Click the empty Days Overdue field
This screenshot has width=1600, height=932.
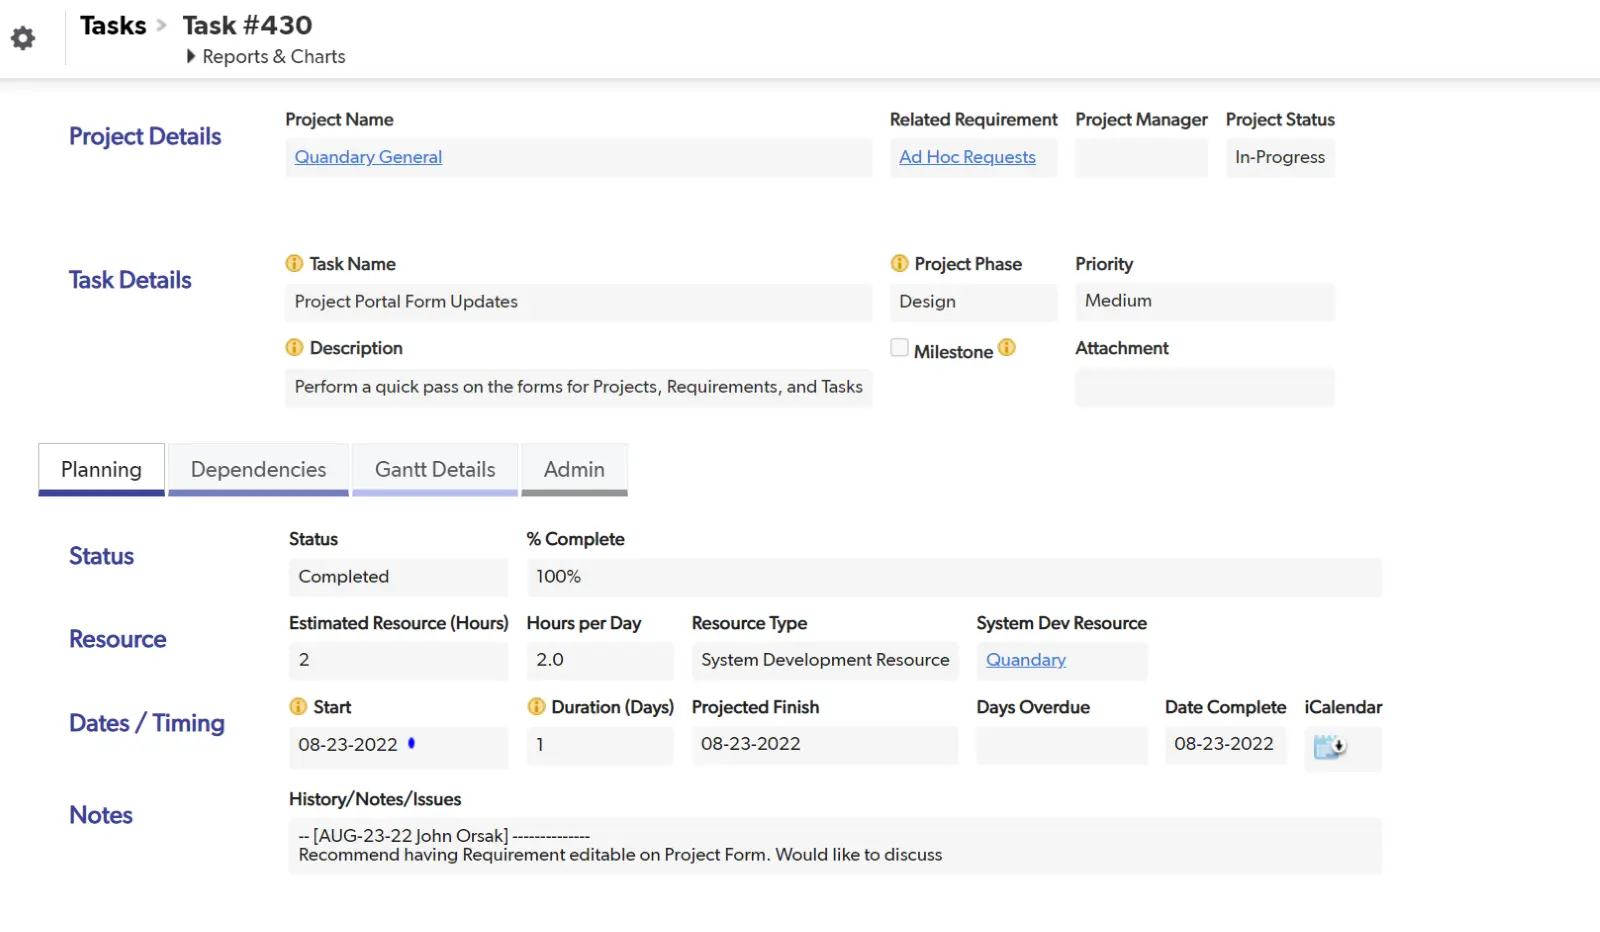pyautogui.click(x=1062, y=745)
